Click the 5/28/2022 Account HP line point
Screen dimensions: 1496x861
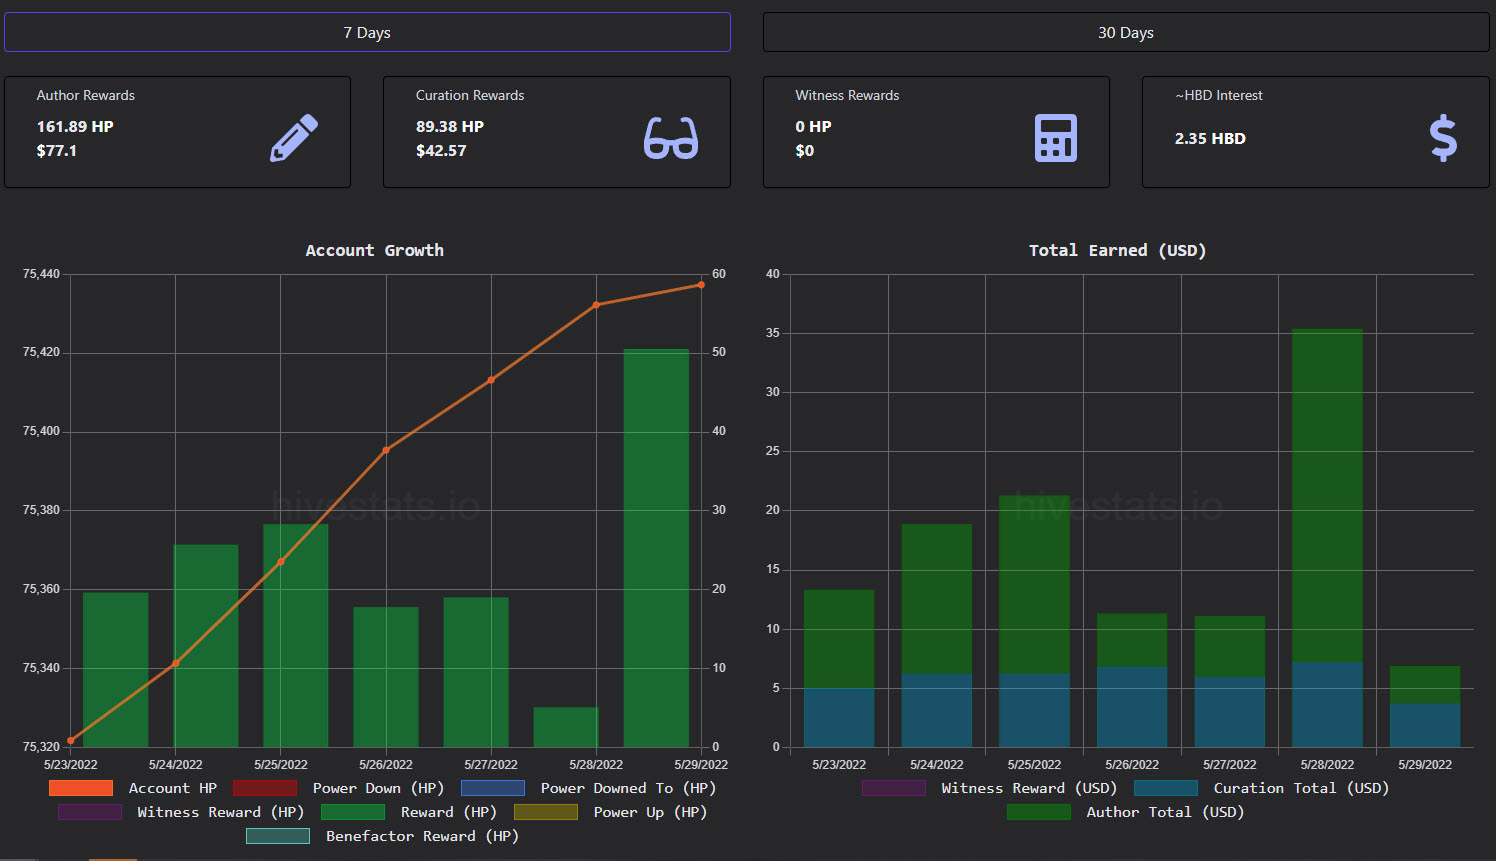pos(596,305)
